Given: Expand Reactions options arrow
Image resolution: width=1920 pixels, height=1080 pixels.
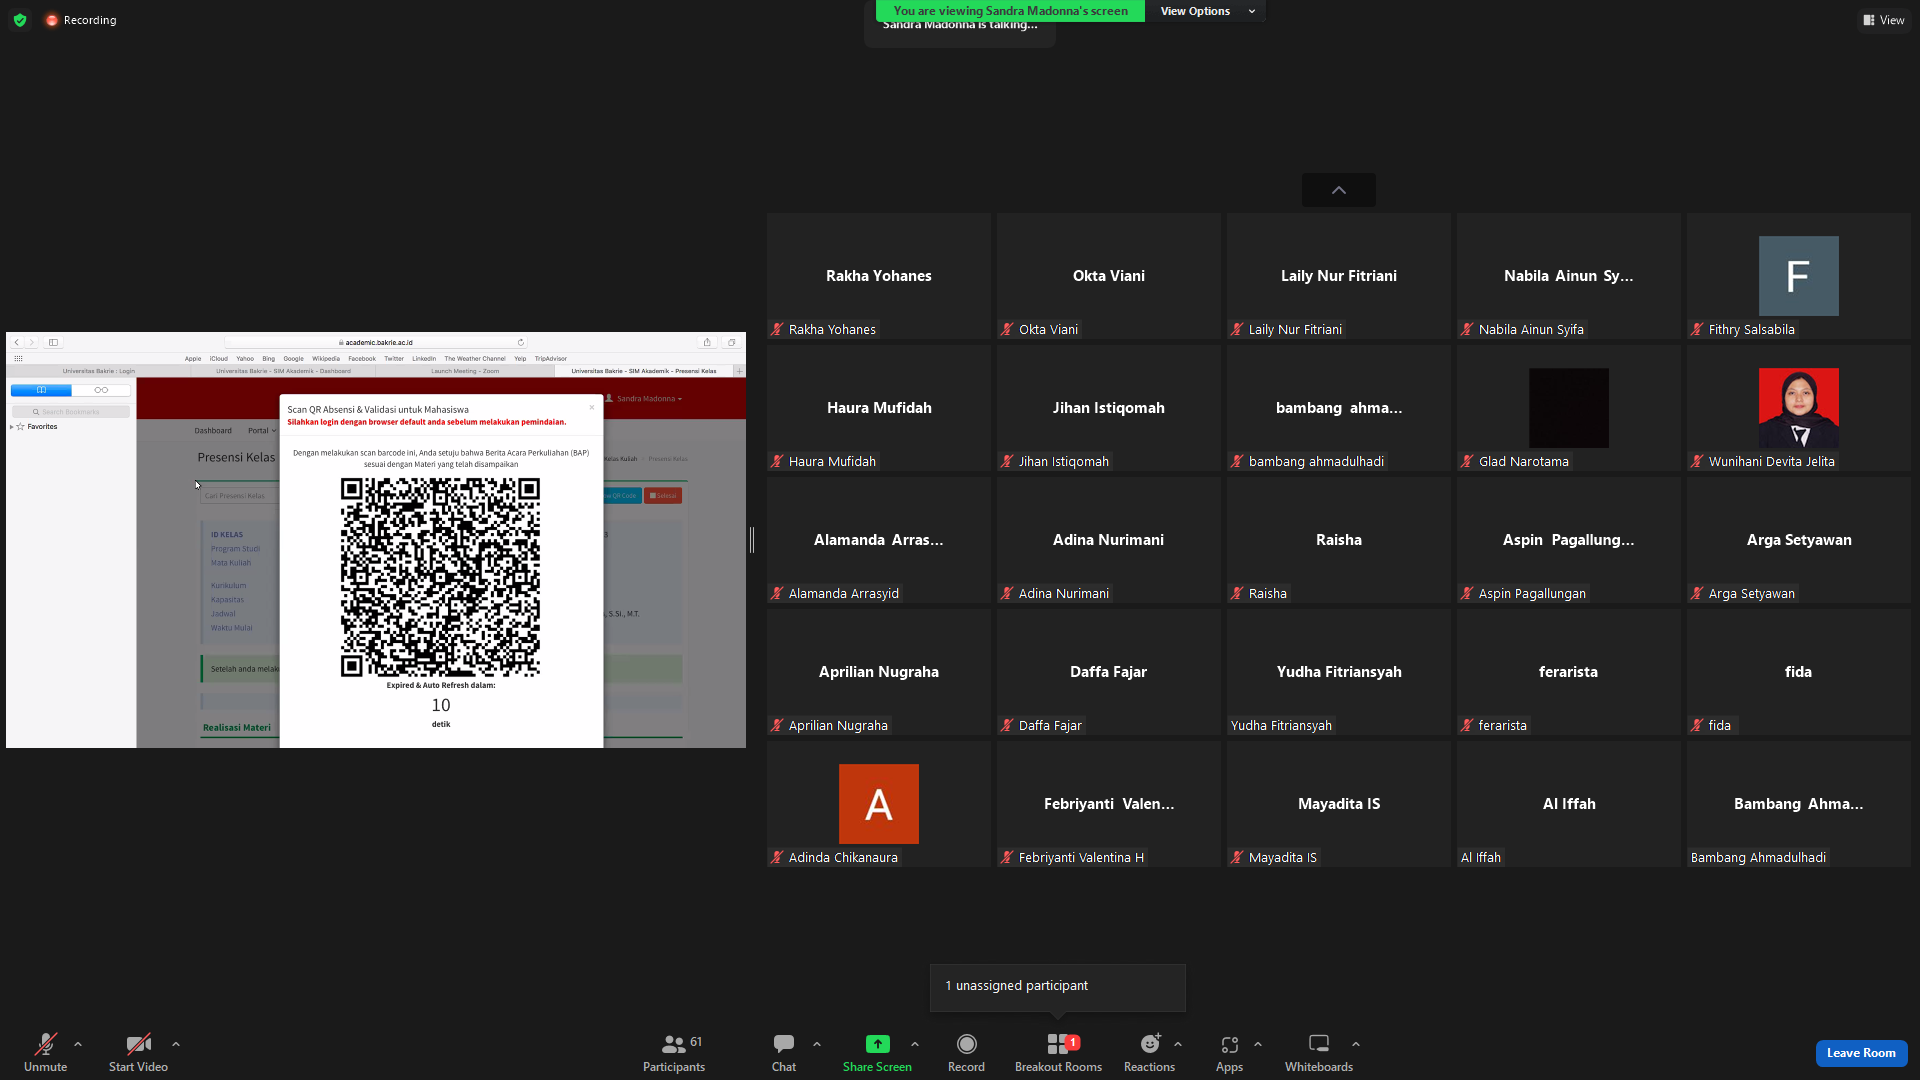Looking at the screenshot, I should point(1178,1044).
